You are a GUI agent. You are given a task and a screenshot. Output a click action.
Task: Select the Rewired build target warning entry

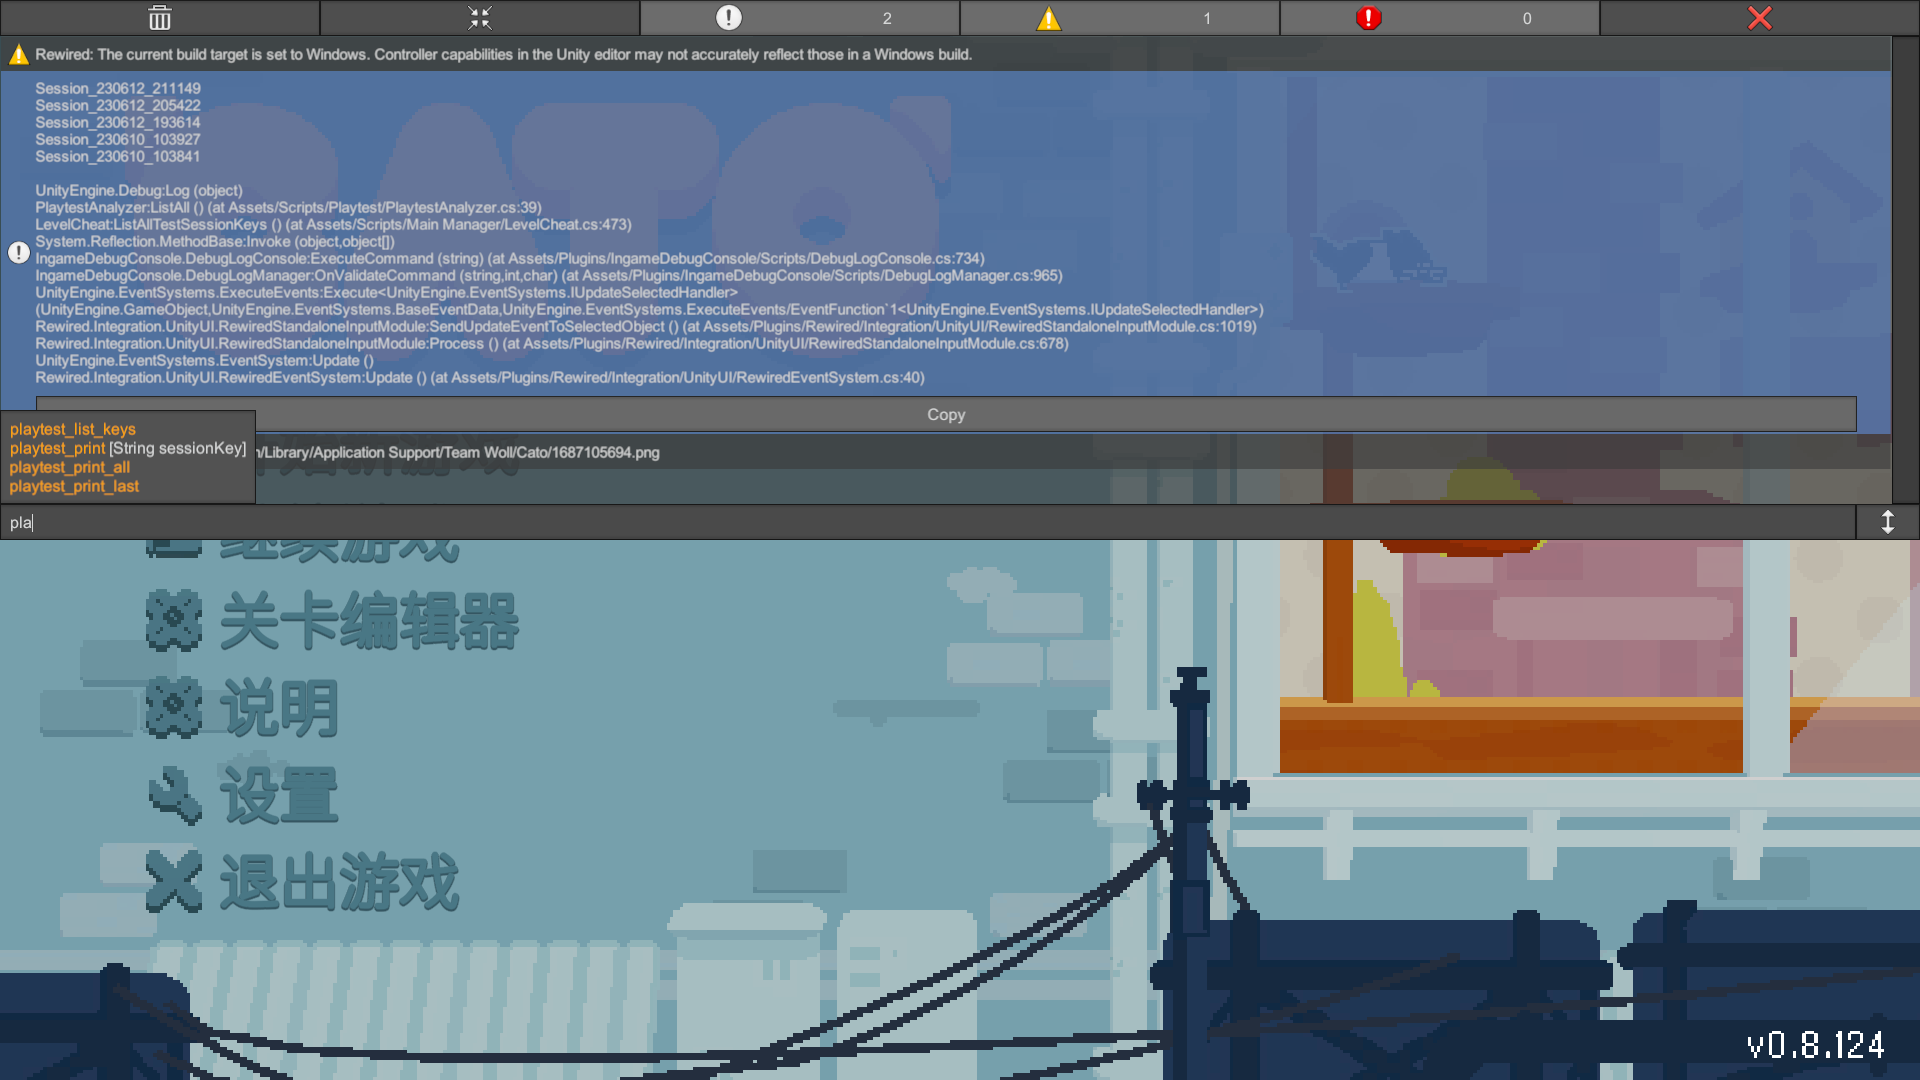click(x=945, y=54)
